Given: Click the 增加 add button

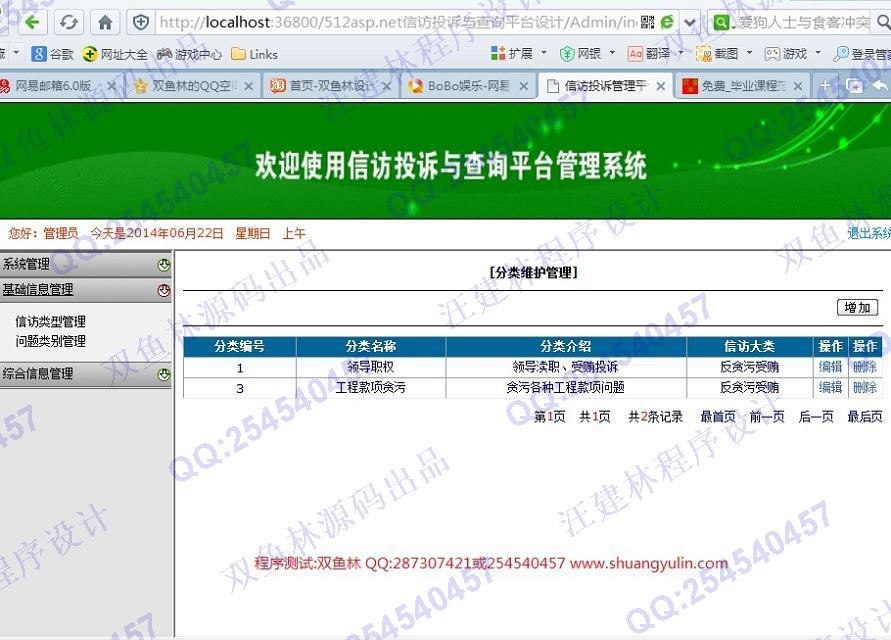Looking at the screenshot, I should 857,307.
